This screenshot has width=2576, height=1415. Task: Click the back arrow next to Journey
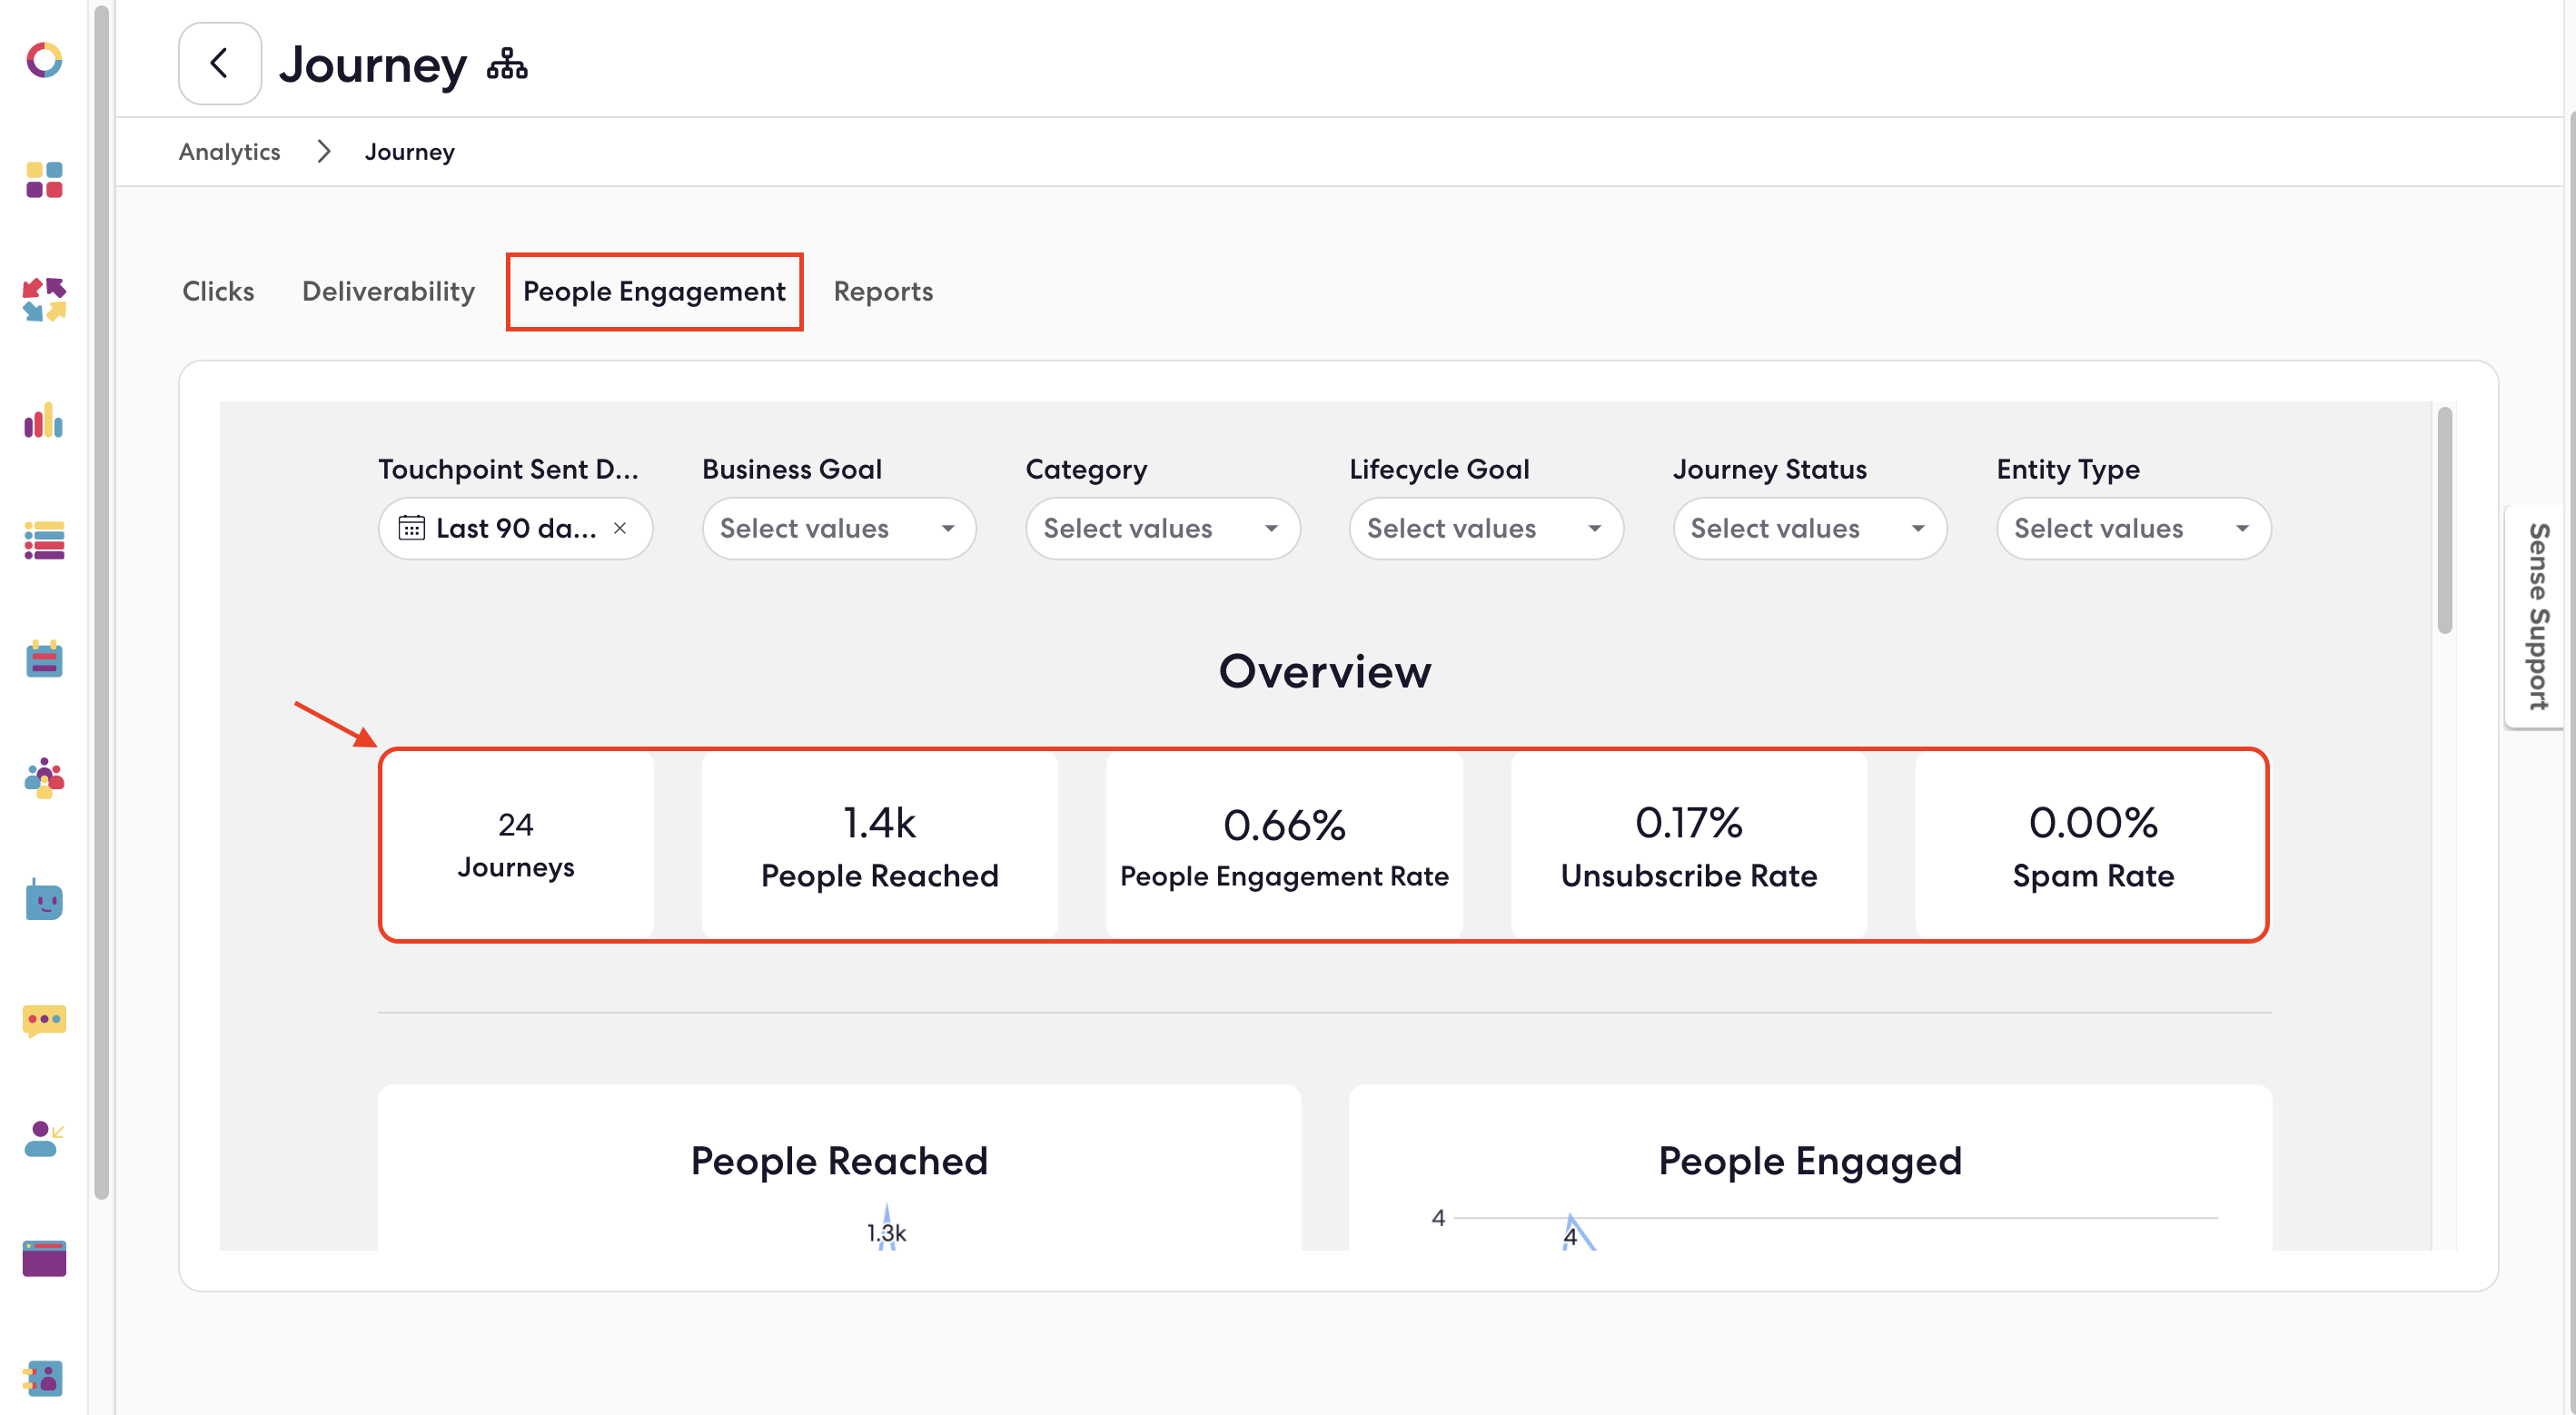[x=220, y=63]
